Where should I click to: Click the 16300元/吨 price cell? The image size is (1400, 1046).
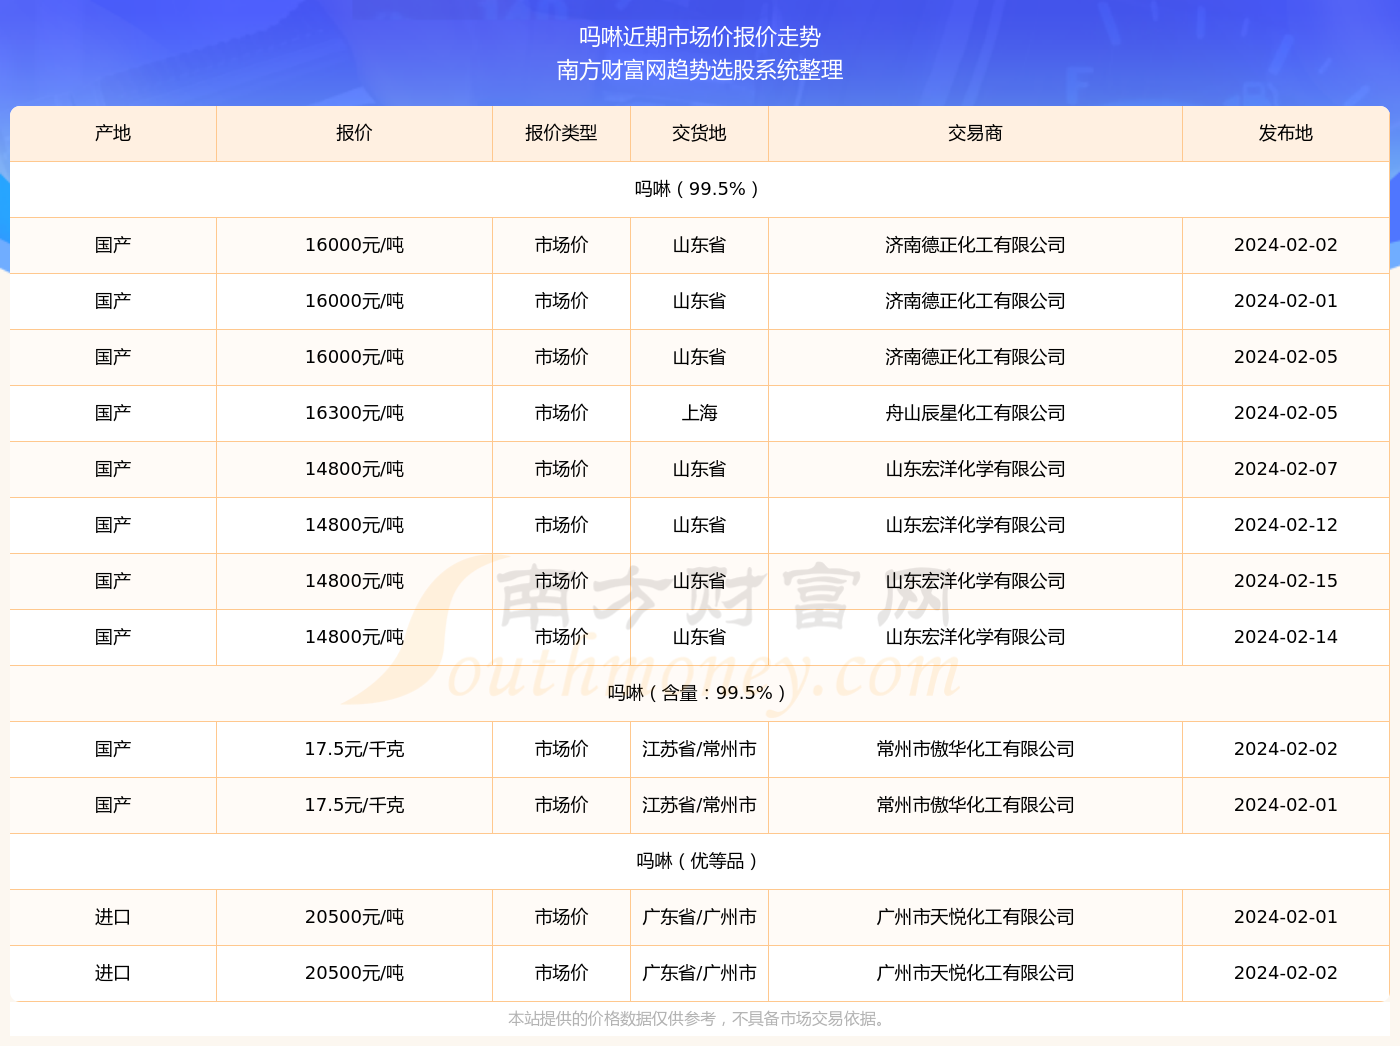click(354, 413)
